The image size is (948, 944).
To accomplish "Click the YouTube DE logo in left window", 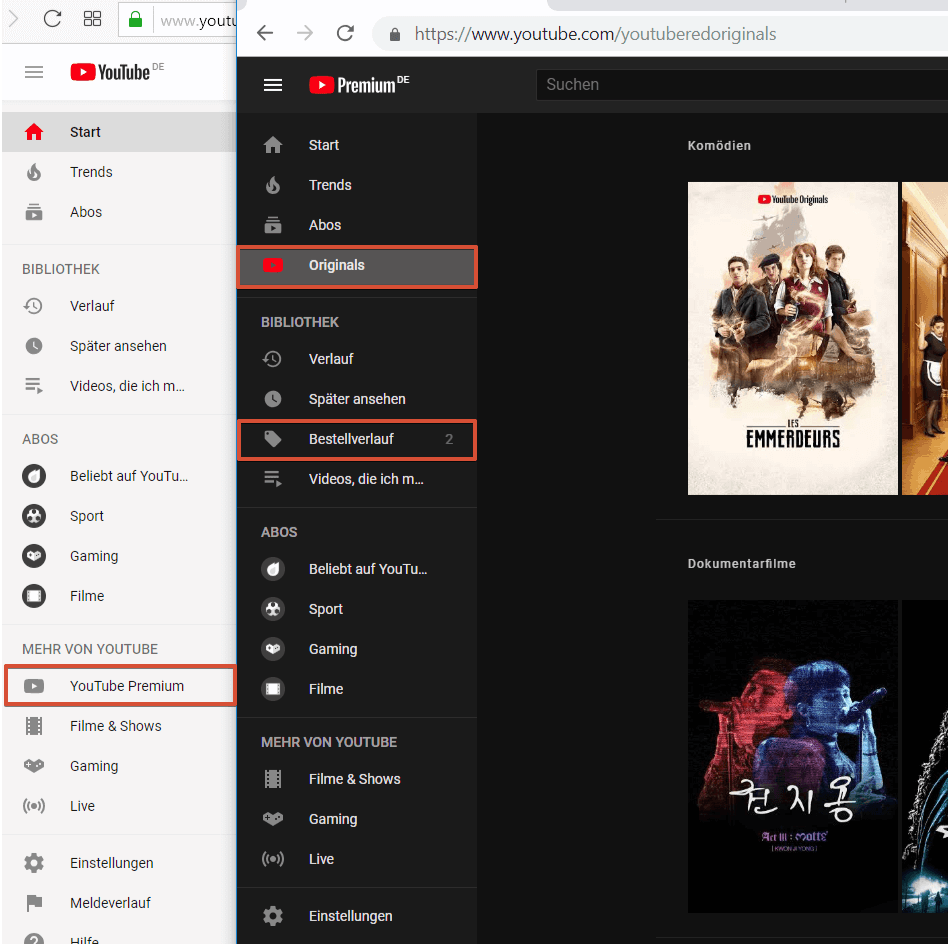I will [117, 71].
